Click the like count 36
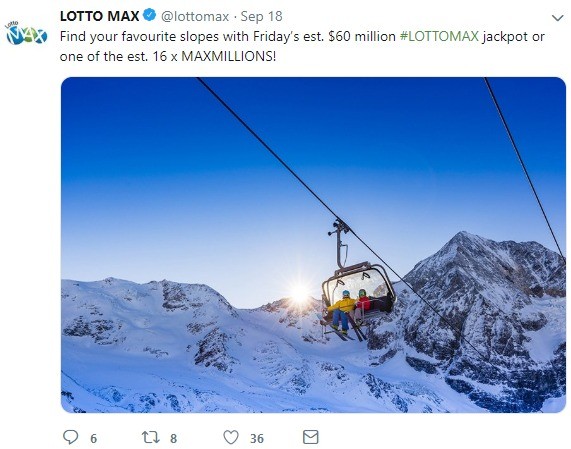The image size is (571, 449). click(257, 438)
